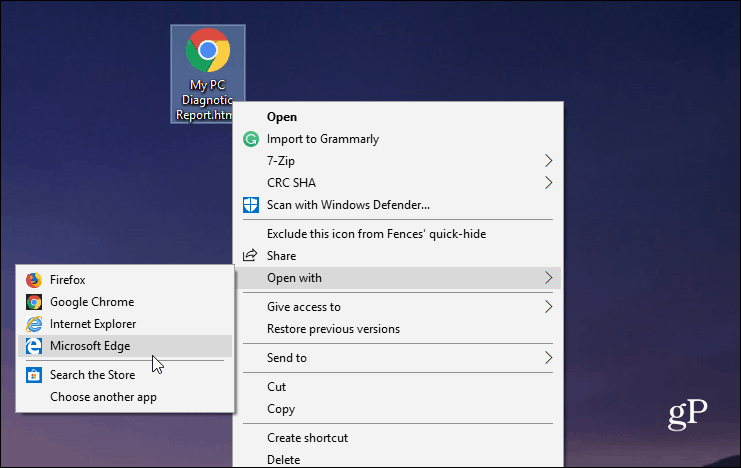Click the Microsoft Store bag icon
741x468 pixels.
click(34, 375)
